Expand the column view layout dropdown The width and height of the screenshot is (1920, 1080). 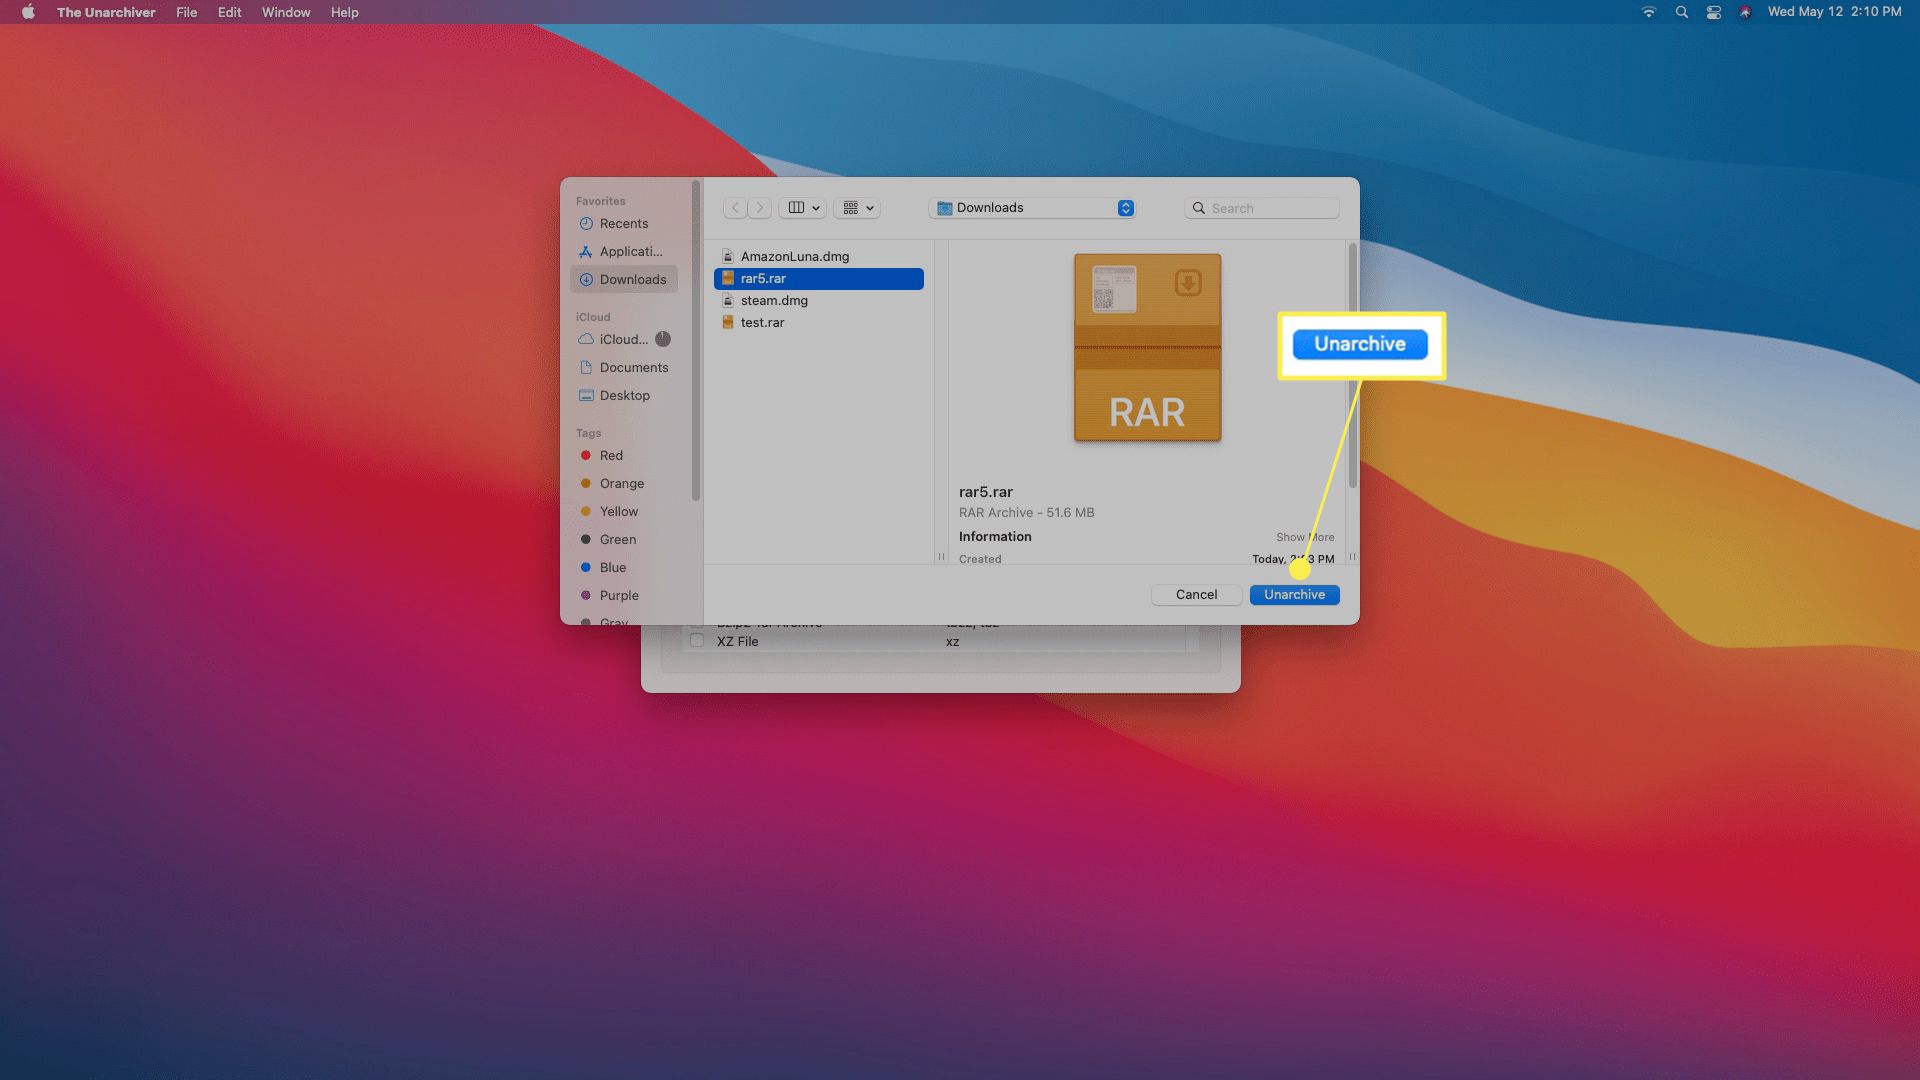816,207
